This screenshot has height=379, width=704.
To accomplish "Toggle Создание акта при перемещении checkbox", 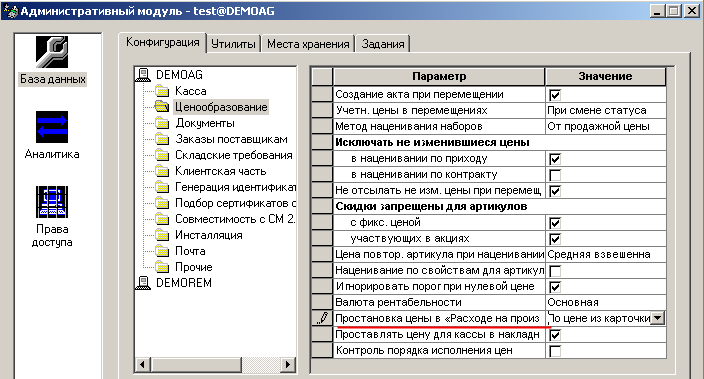I will pos(555,95).
